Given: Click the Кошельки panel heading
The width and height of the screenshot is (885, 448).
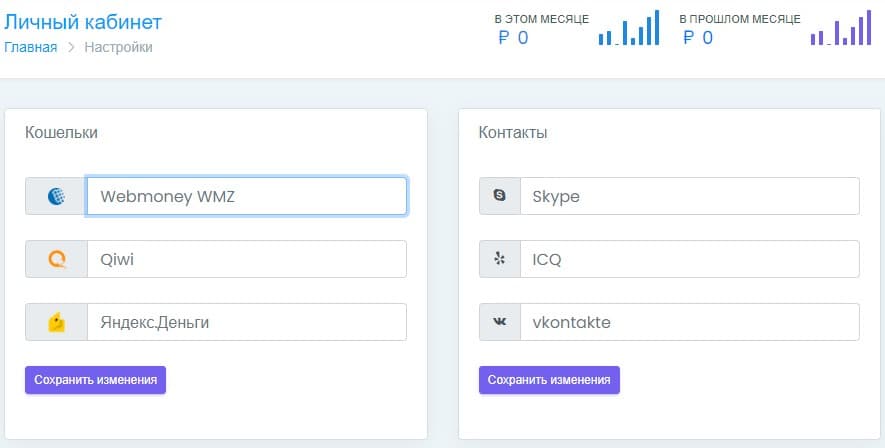Looking at the screenshot, I should (62, 133).
